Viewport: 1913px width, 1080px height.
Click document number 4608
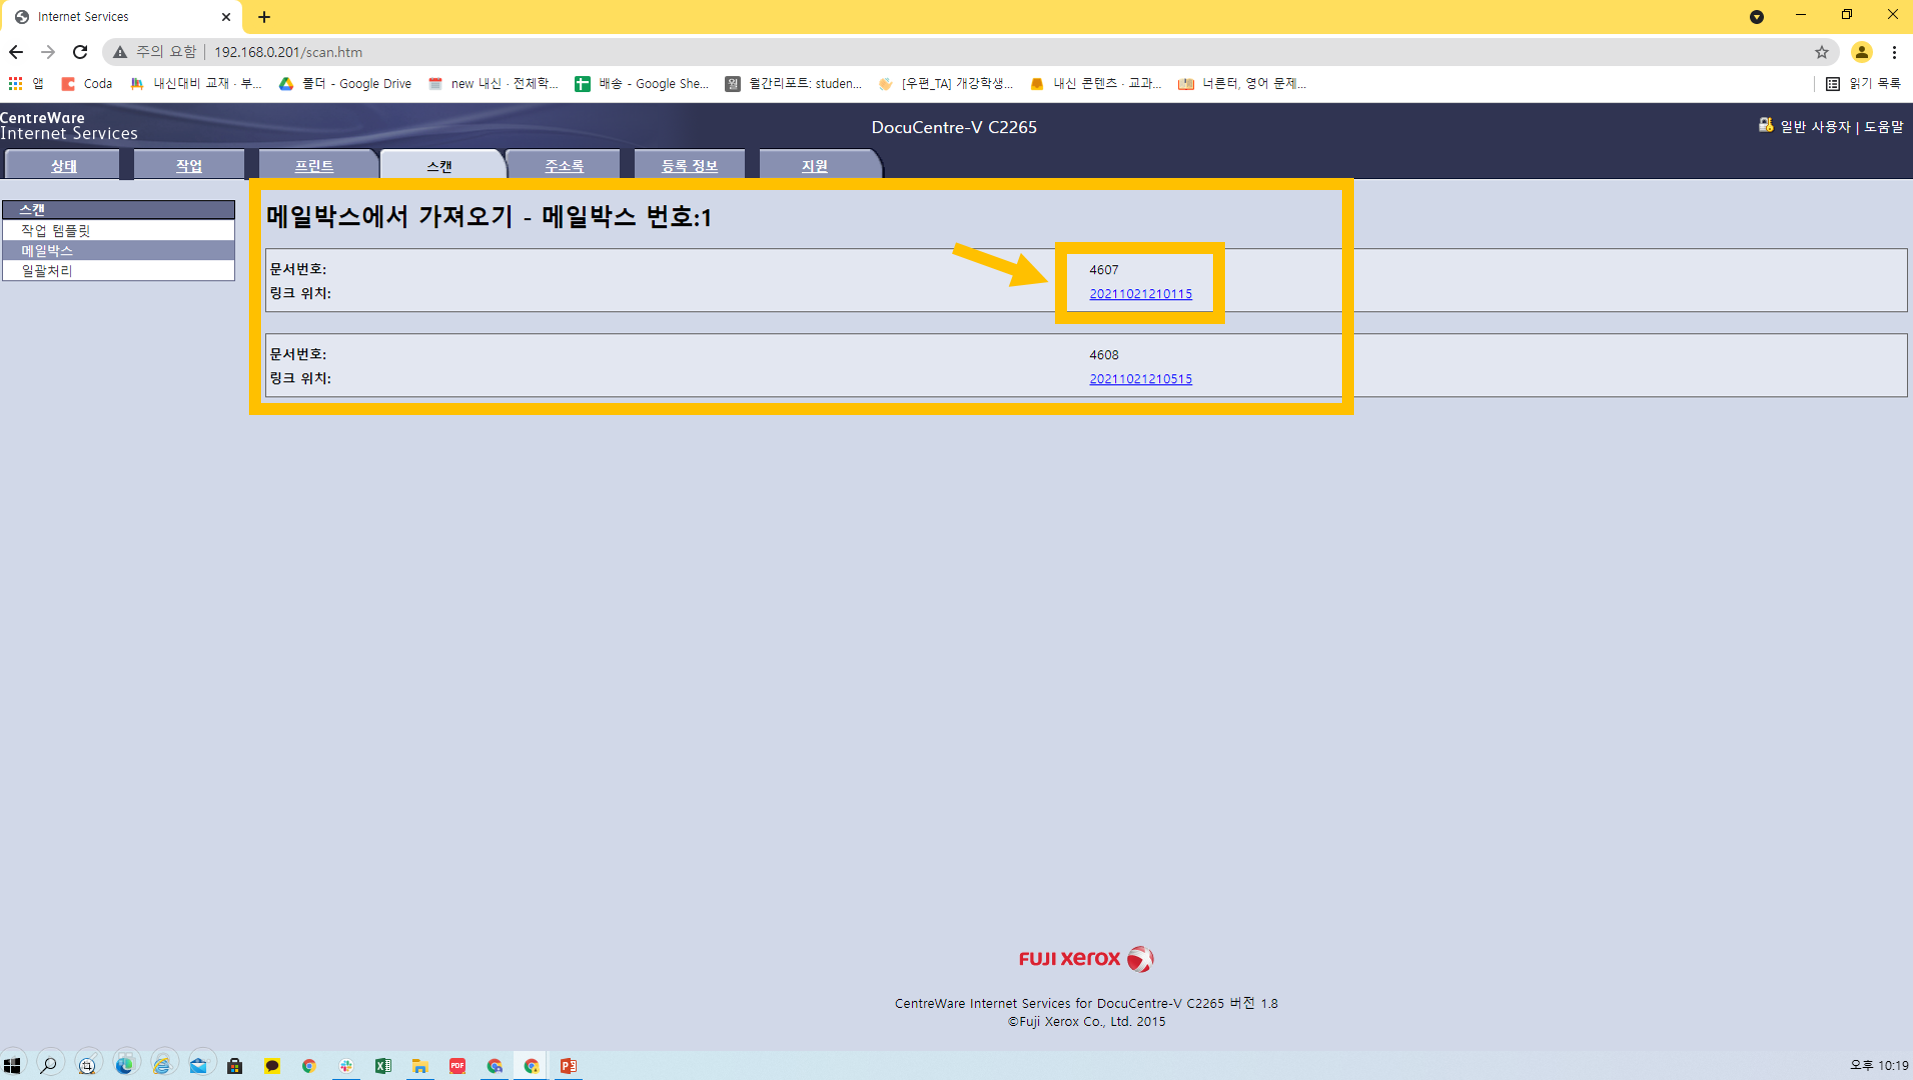1104,355
